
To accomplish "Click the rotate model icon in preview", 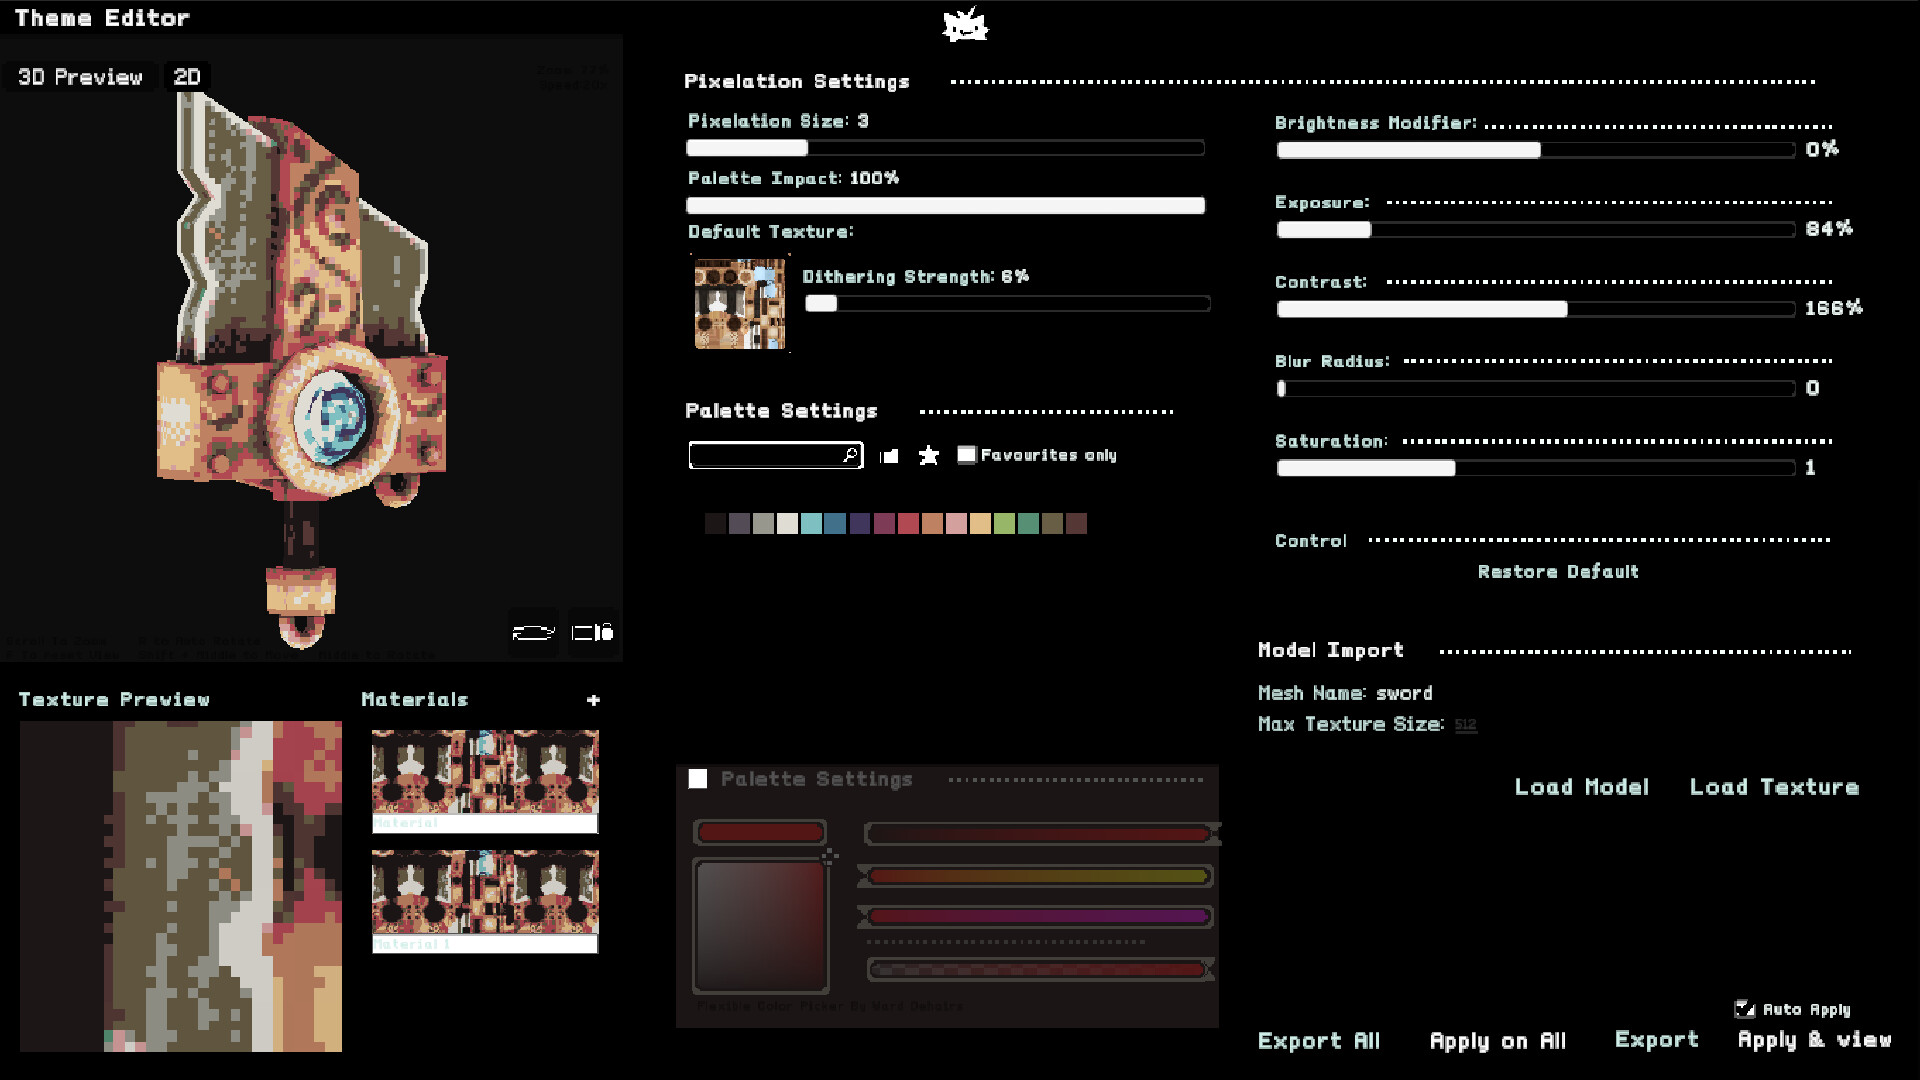I will (x=533, y=632).
